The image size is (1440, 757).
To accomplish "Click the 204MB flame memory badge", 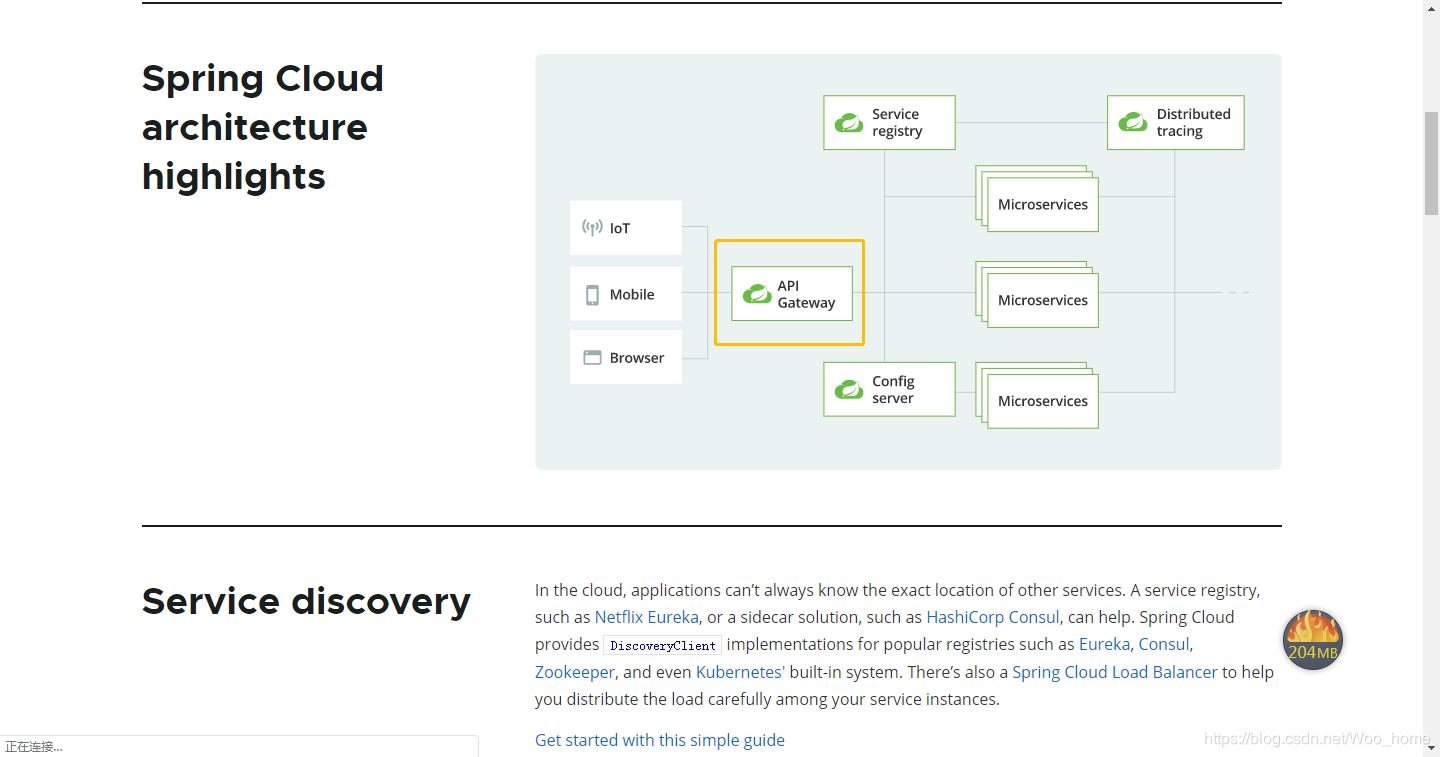I will click(x=1312, y=640).
